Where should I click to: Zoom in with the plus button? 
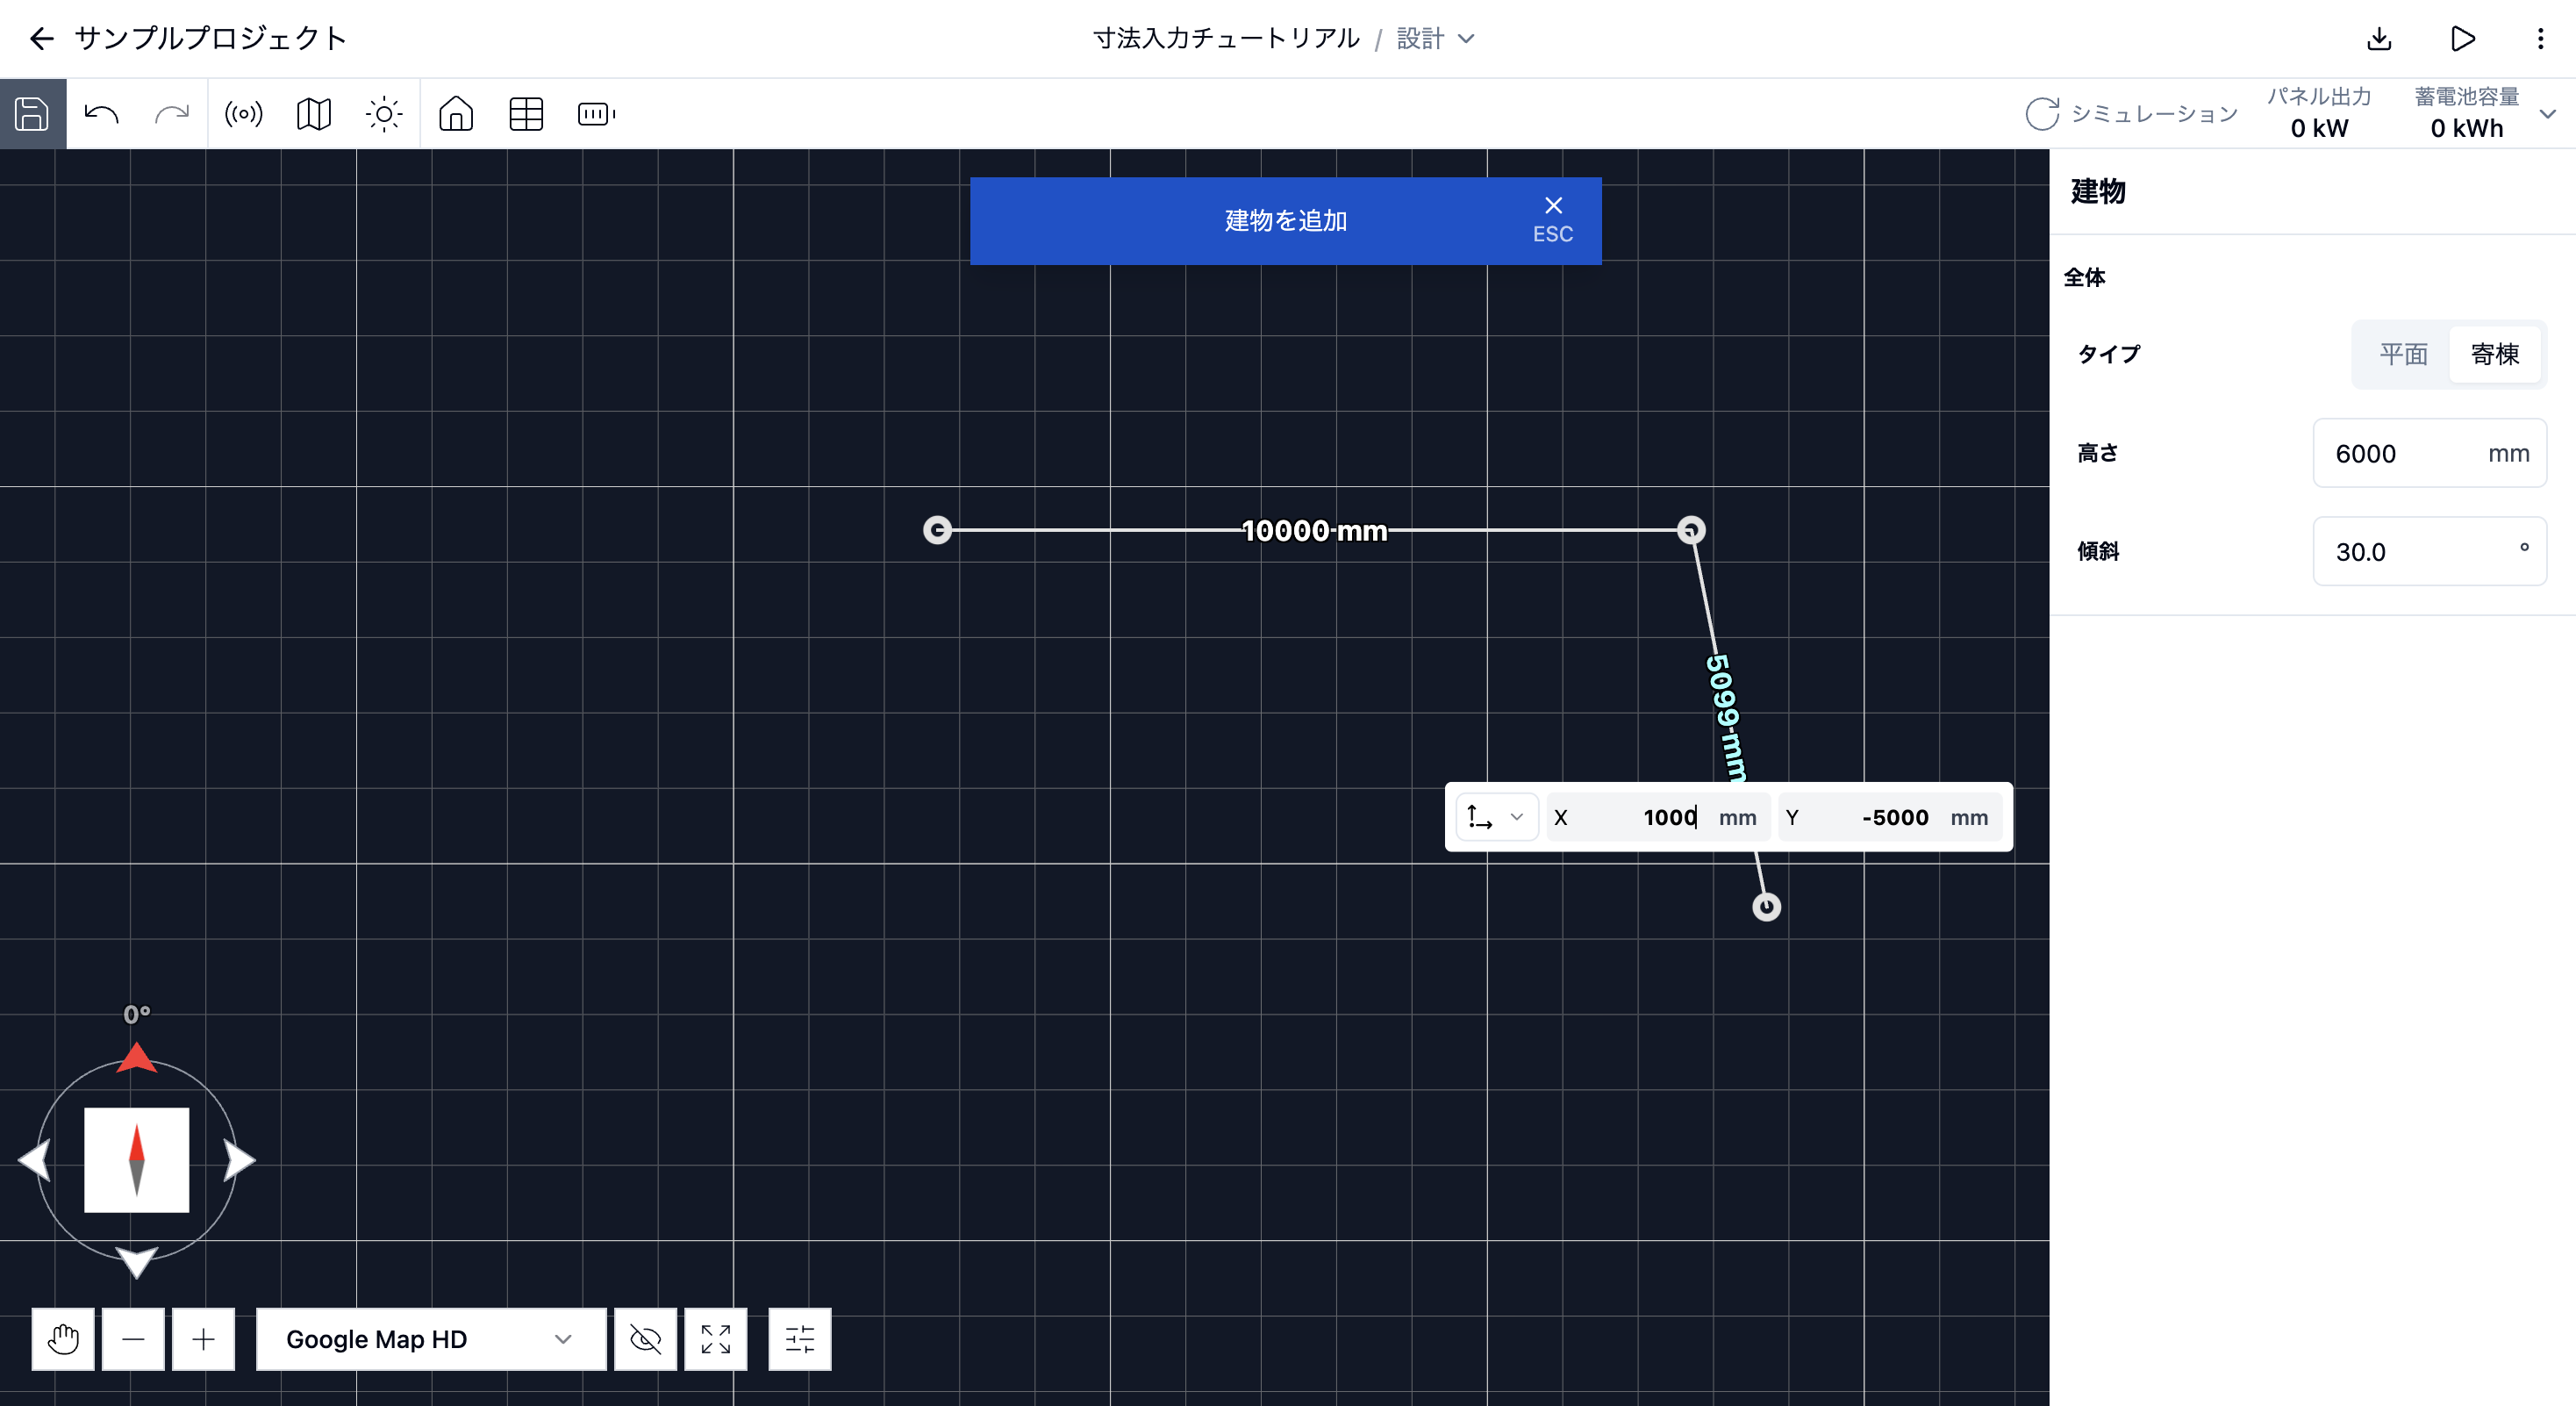tap(203, 1339)
